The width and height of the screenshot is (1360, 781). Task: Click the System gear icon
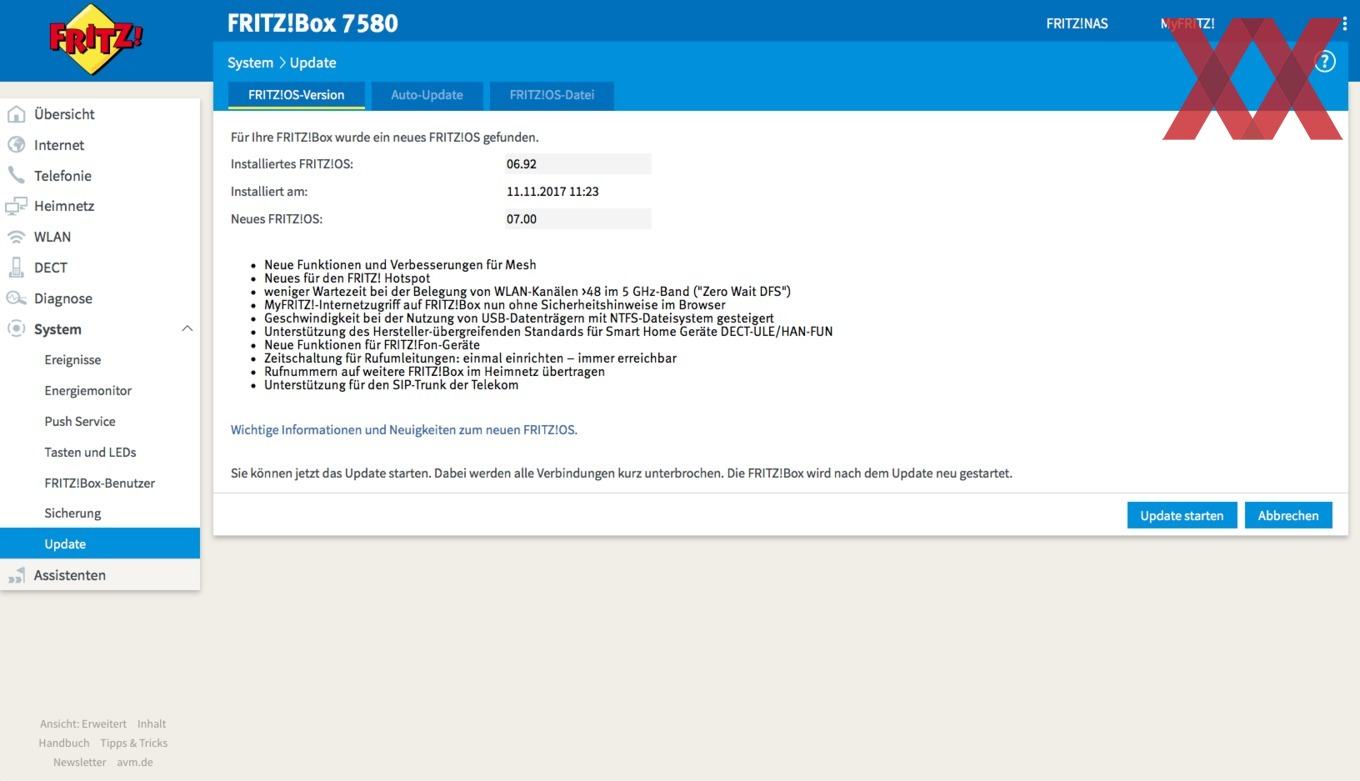16,329
